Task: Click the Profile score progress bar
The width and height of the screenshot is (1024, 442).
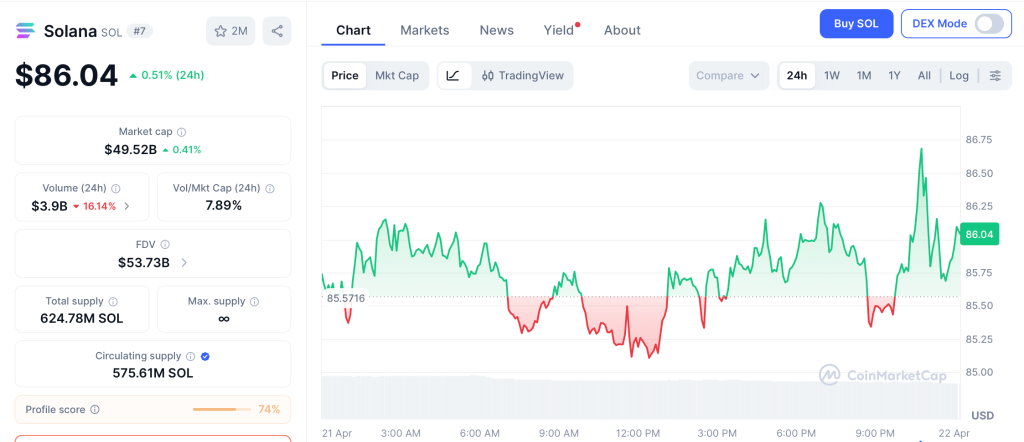Action: coord(221,409)
